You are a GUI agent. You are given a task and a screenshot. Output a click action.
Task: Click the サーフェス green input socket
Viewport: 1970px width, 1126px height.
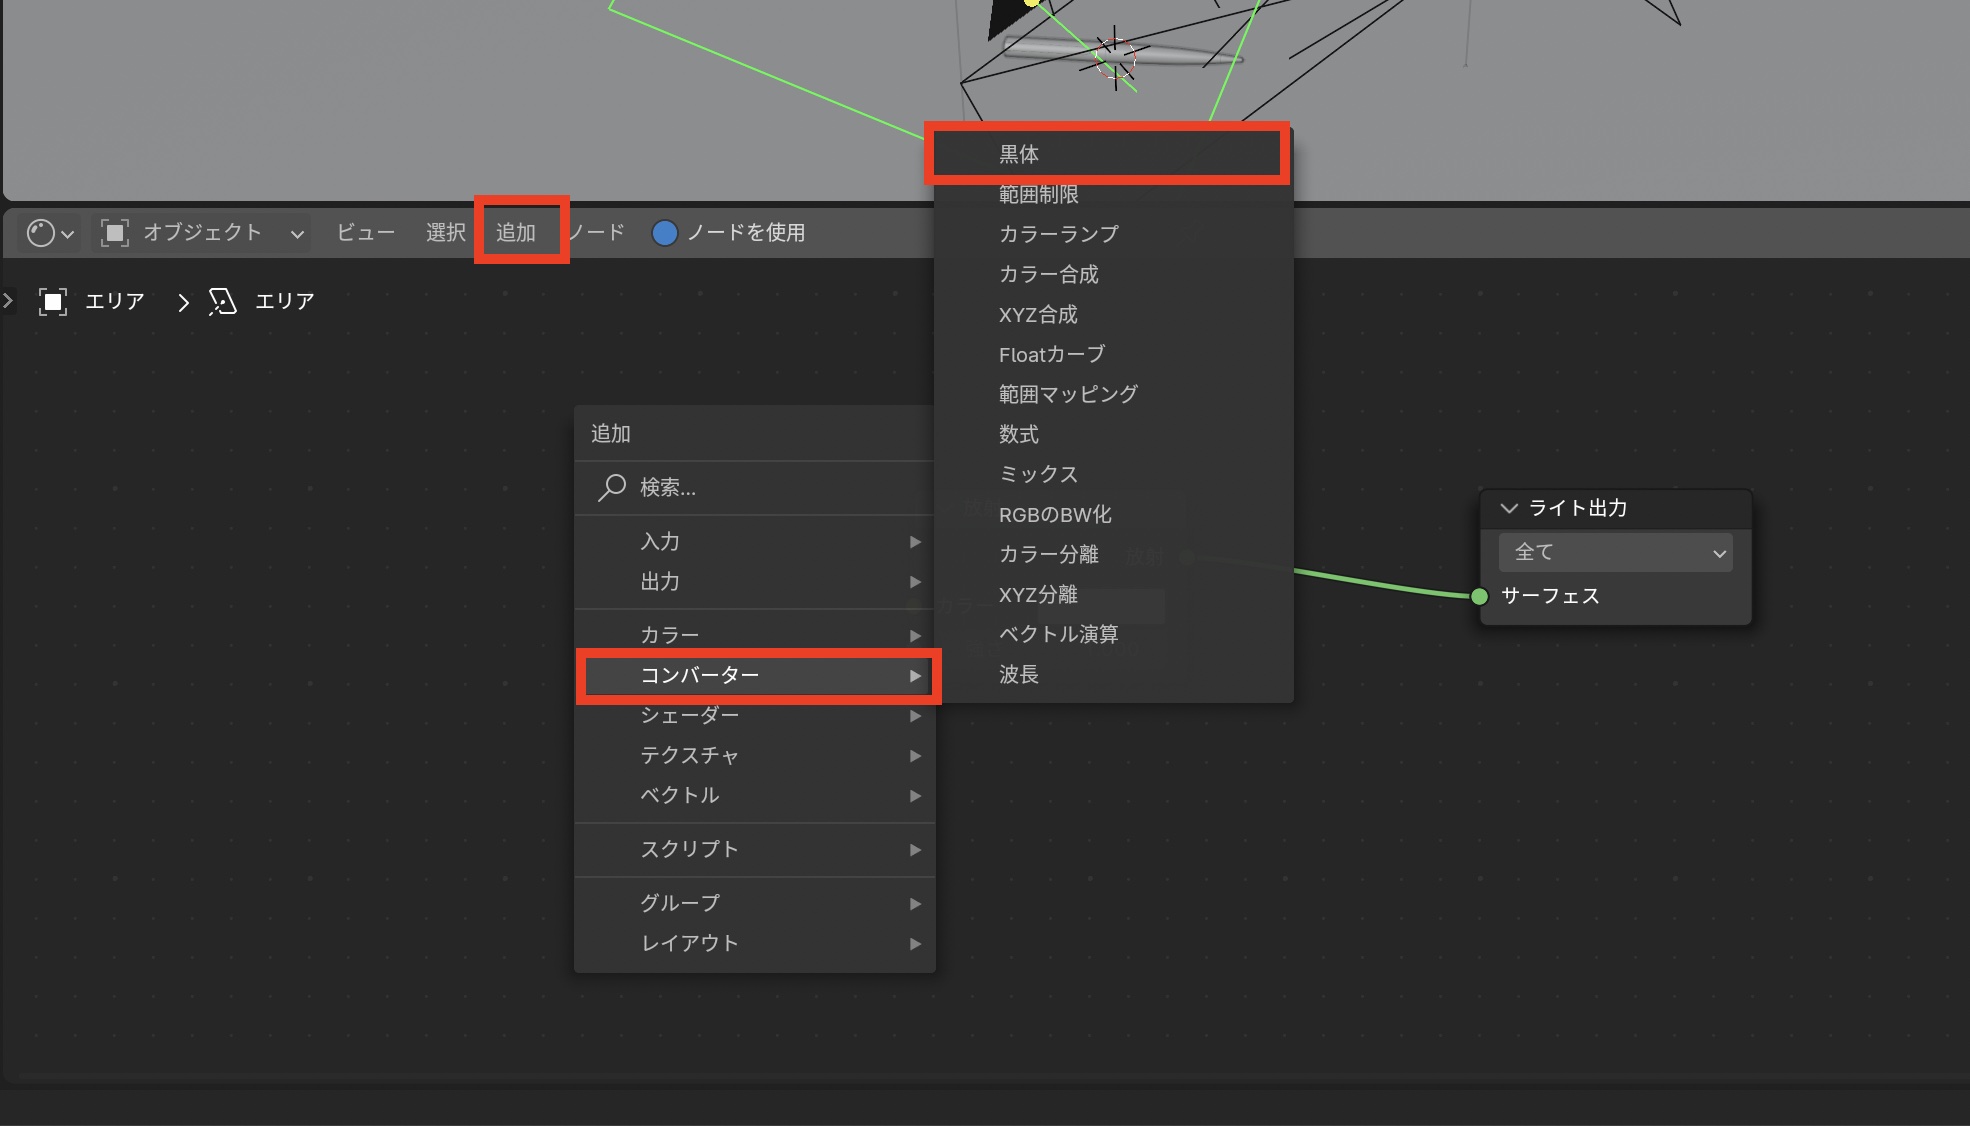[x=1479, y=596]
